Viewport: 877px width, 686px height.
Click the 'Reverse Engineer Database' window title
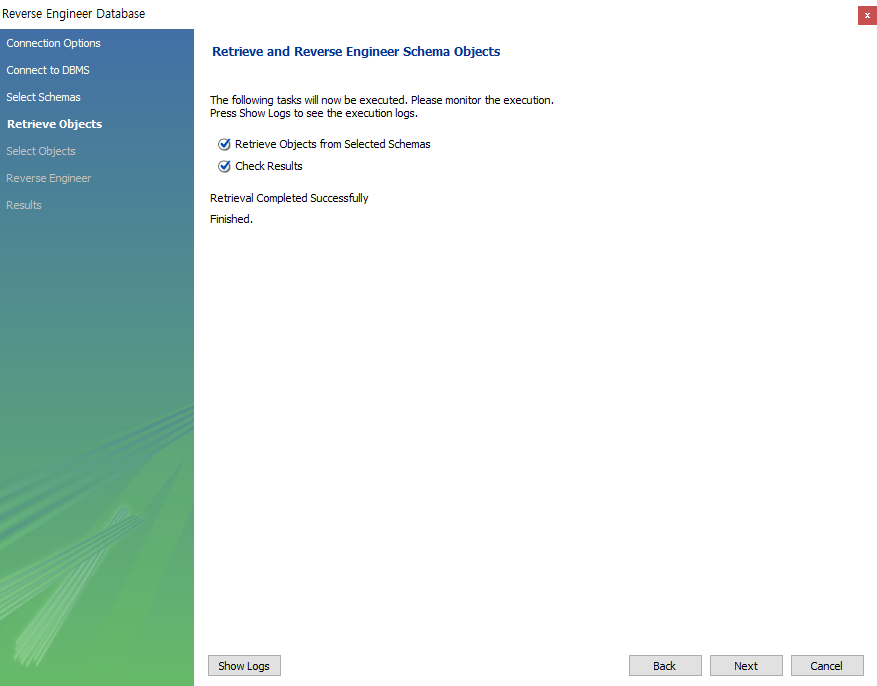(74, 13)
